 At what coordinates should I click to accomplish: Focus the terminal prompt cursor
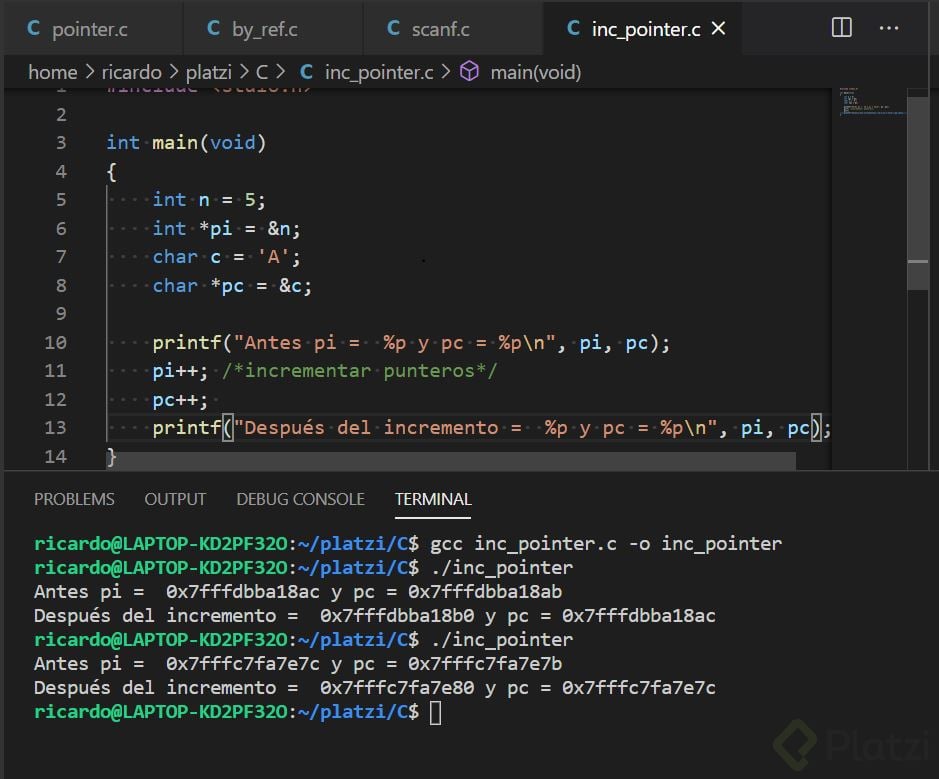435,712
